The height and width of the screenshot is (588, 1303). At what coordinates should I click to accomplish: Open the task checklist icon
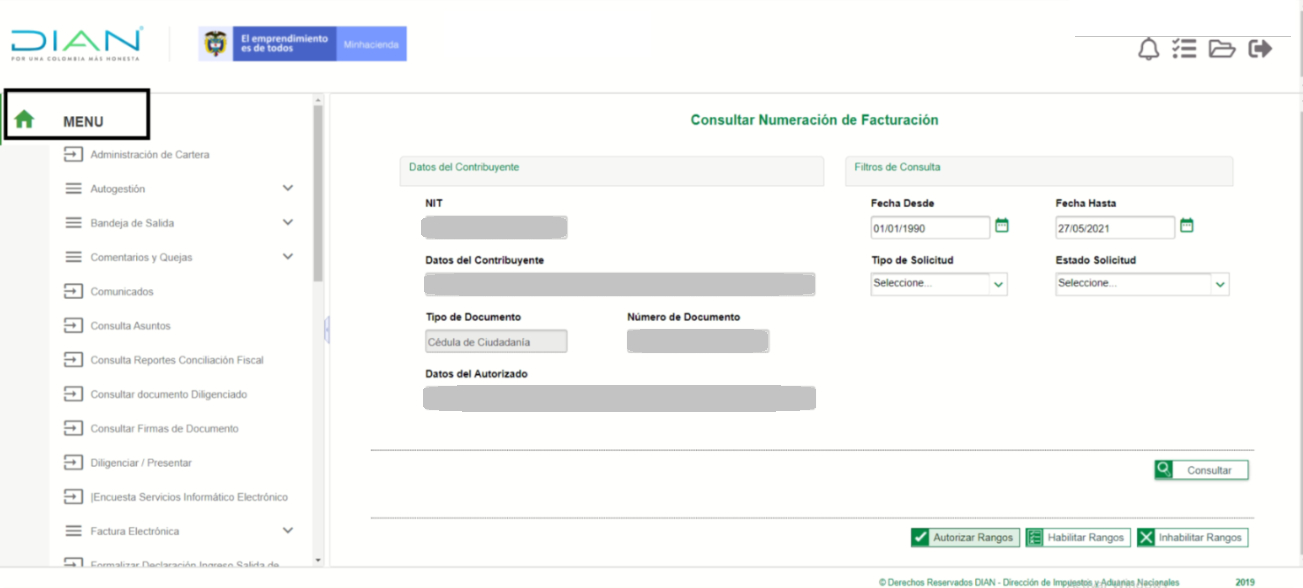1184,49
